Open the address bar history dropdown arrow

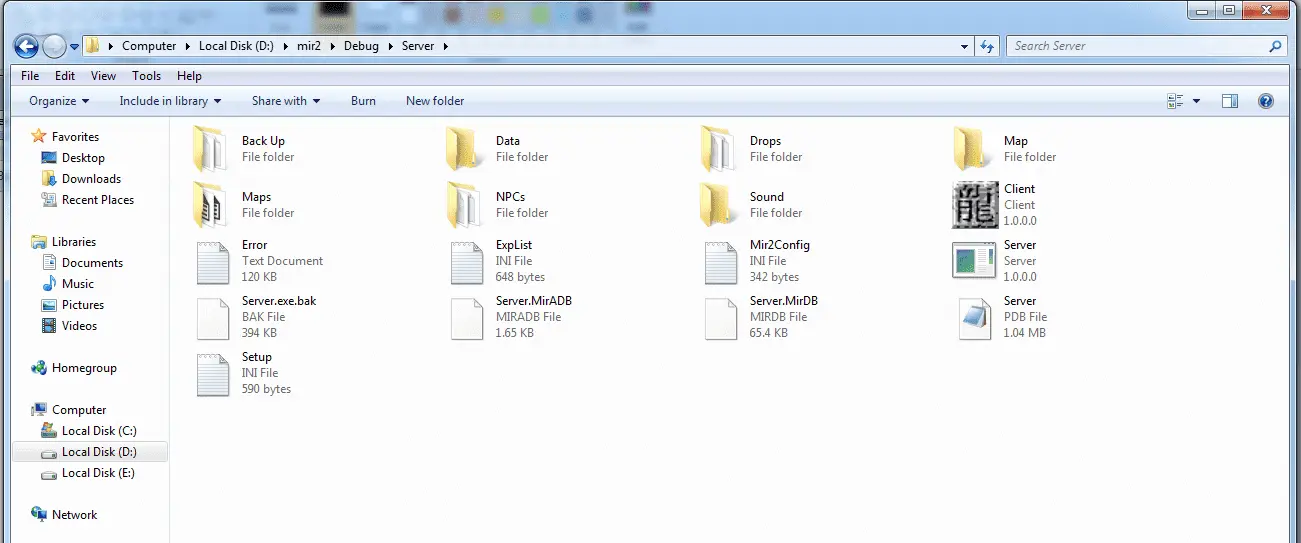[964, 46]
